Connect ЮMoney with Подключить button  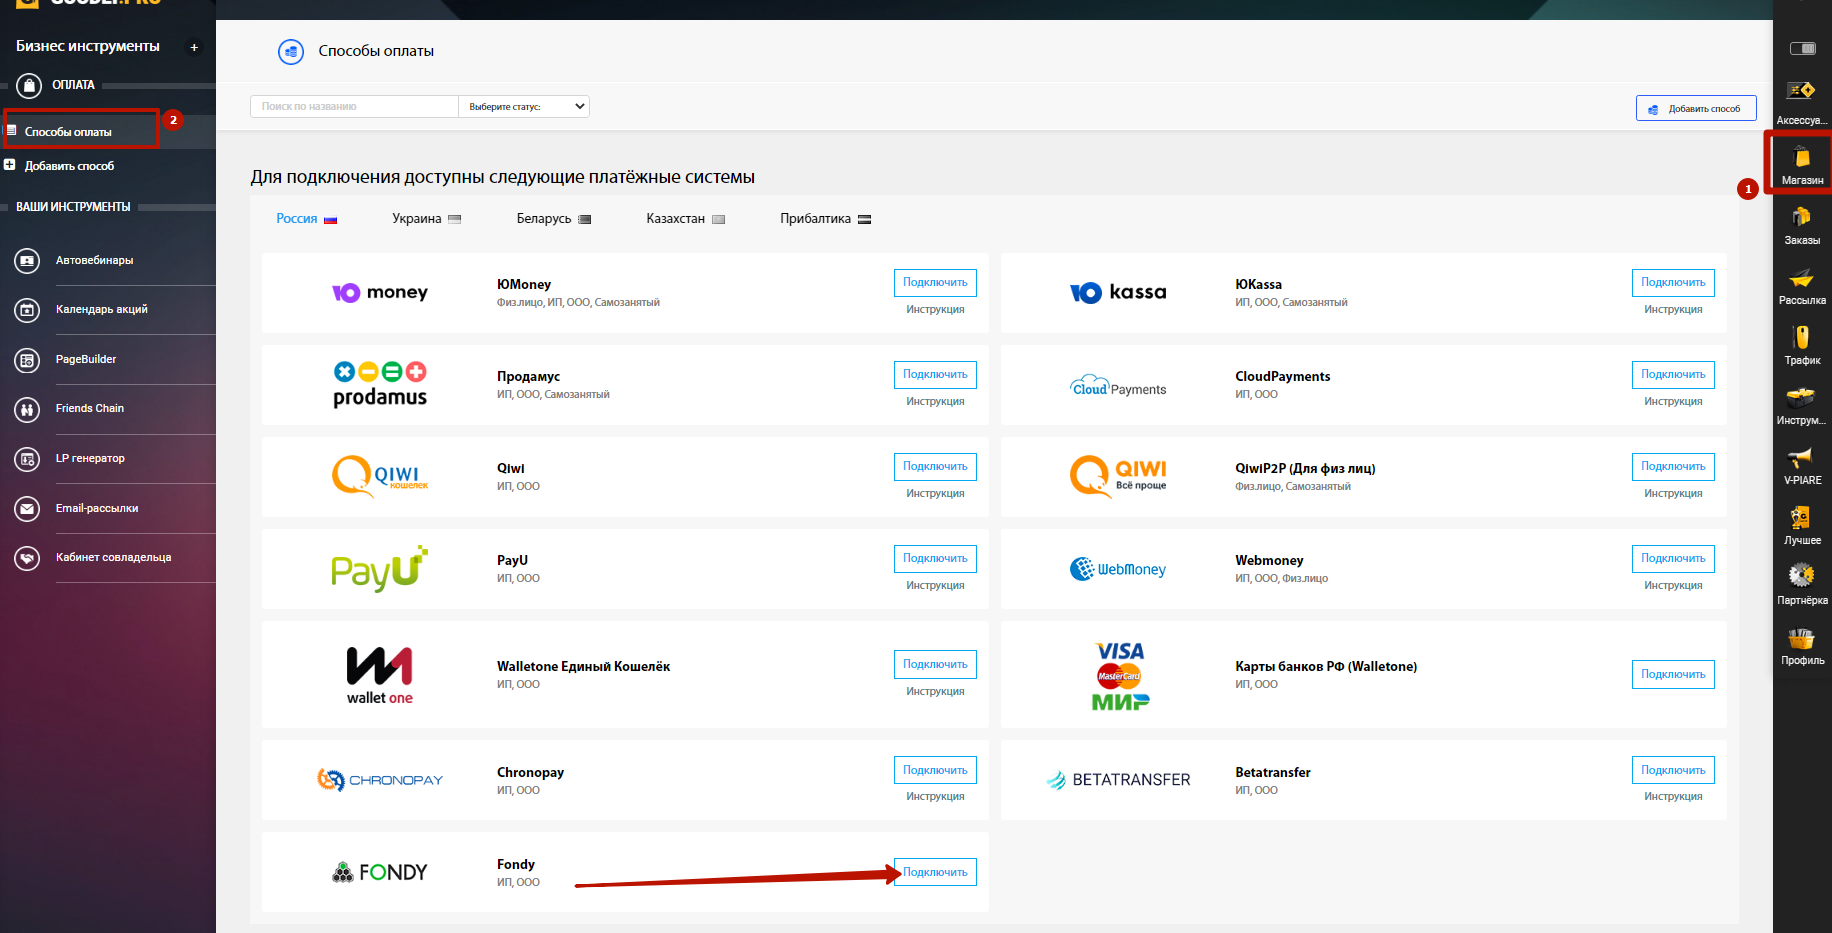935,283
